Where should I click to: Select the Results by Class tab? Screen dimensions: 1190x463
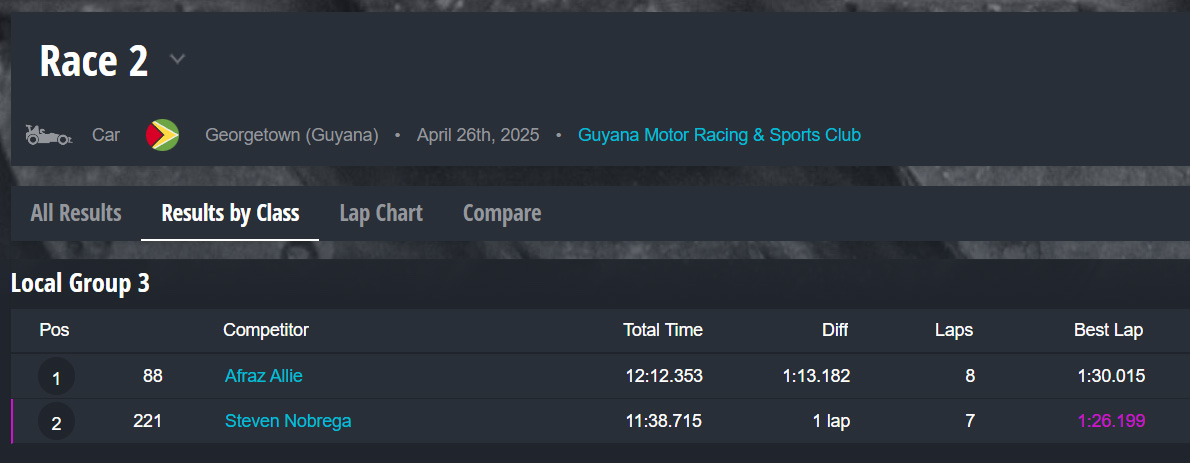(230, 213)
